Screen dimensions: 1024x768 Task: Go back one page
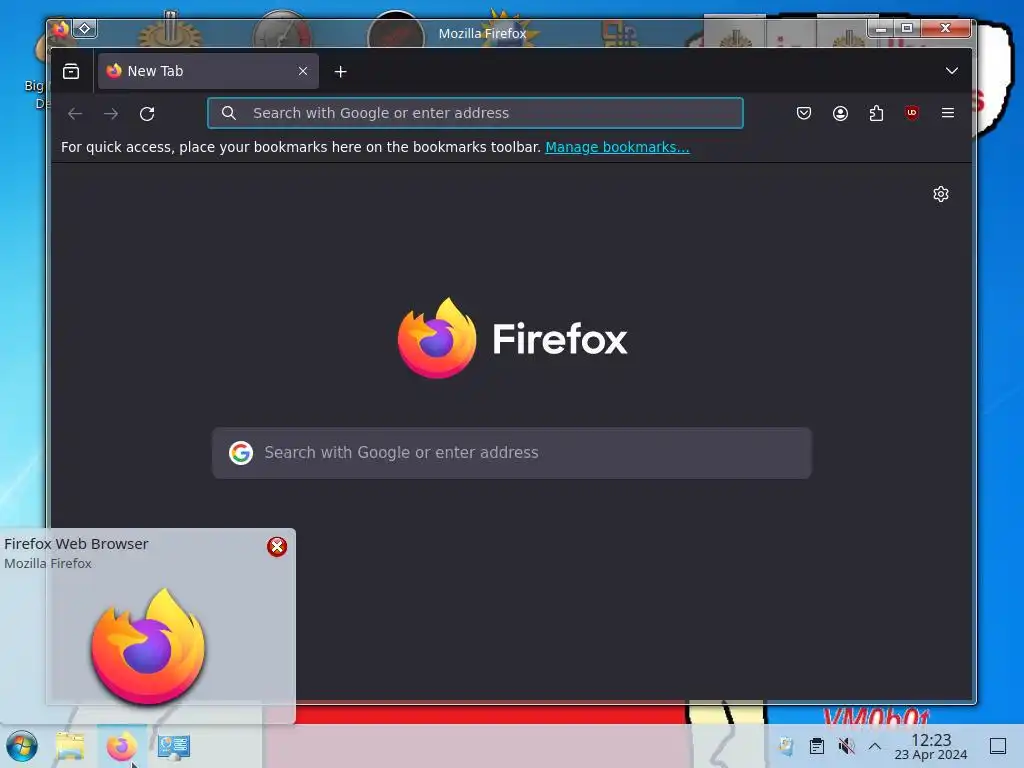coord(75,114)
